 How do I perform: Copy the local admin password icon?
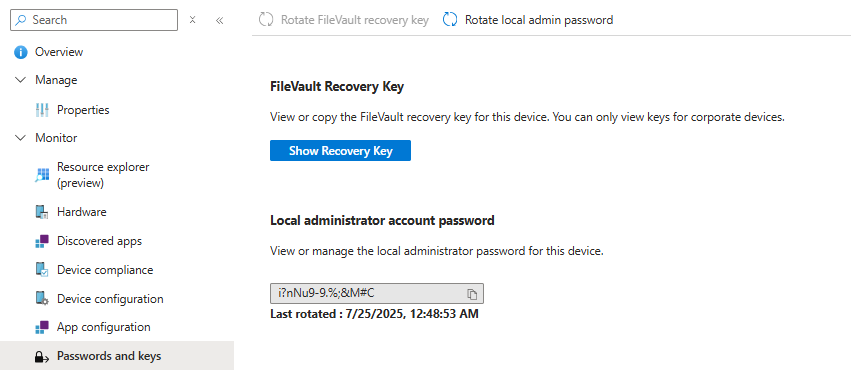pyautogui.click(x=472, y=294)
